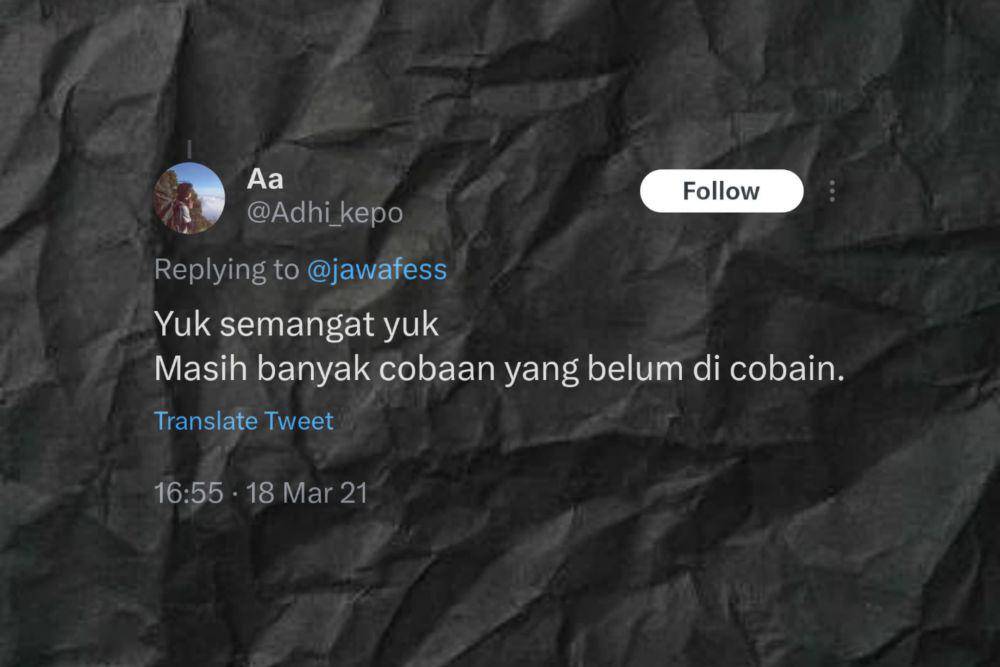Select the line 'Yuk semangat yuk'
The image size is (1000, 667).
pos(297,325)
